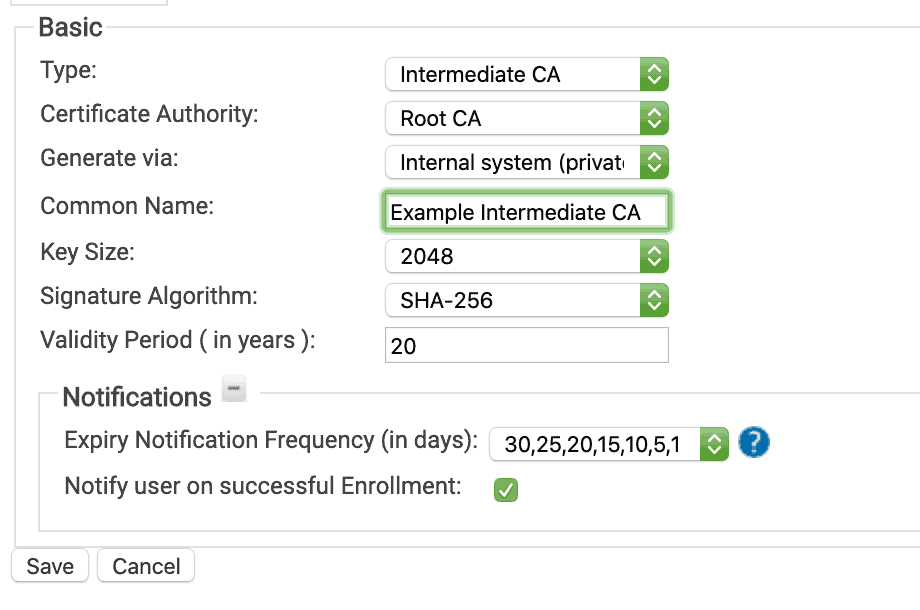The width and height of the screenshot is (920, 610).
Task: Open the Certificate Authority dropdown
Action: pos(526,118)
